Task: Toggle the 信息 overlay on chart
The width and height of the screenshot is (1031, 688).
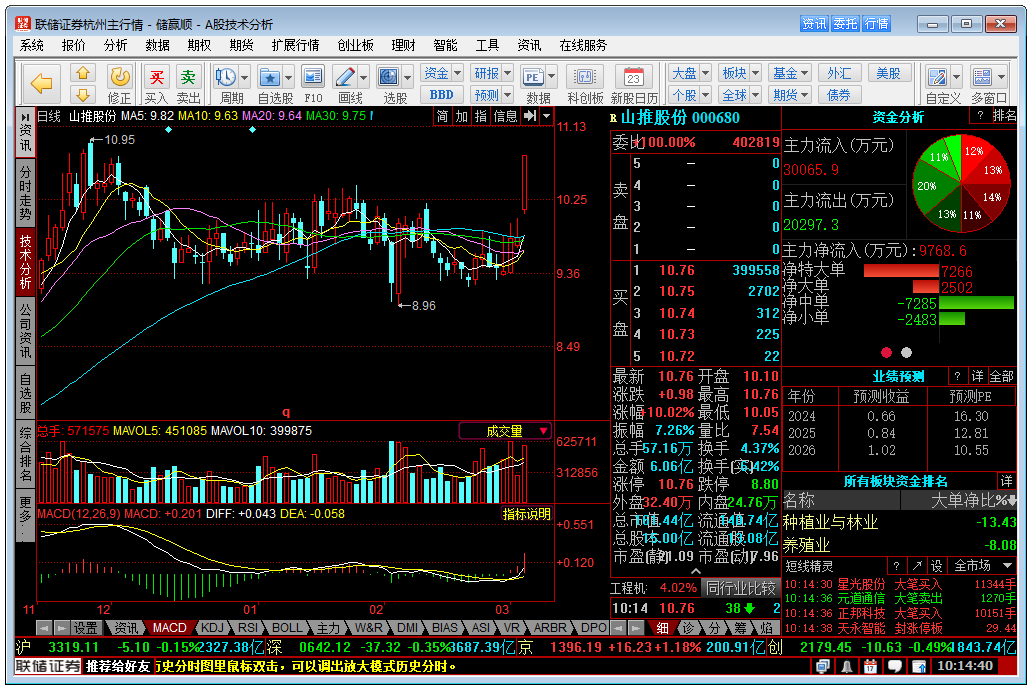Action: click(505, 116)
